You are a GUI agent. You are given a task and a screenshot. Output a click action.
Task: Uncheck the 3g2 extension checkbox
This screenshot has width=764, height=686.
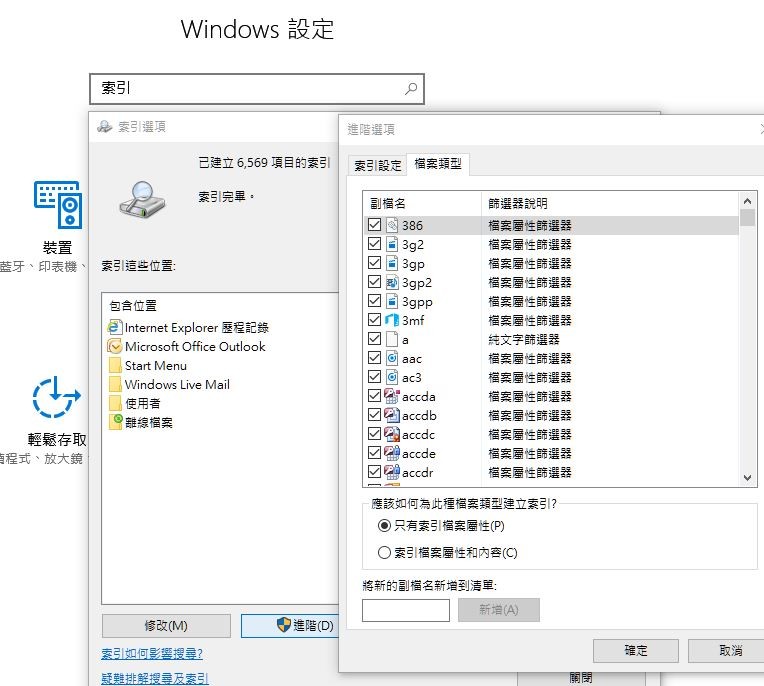point(374,244)
